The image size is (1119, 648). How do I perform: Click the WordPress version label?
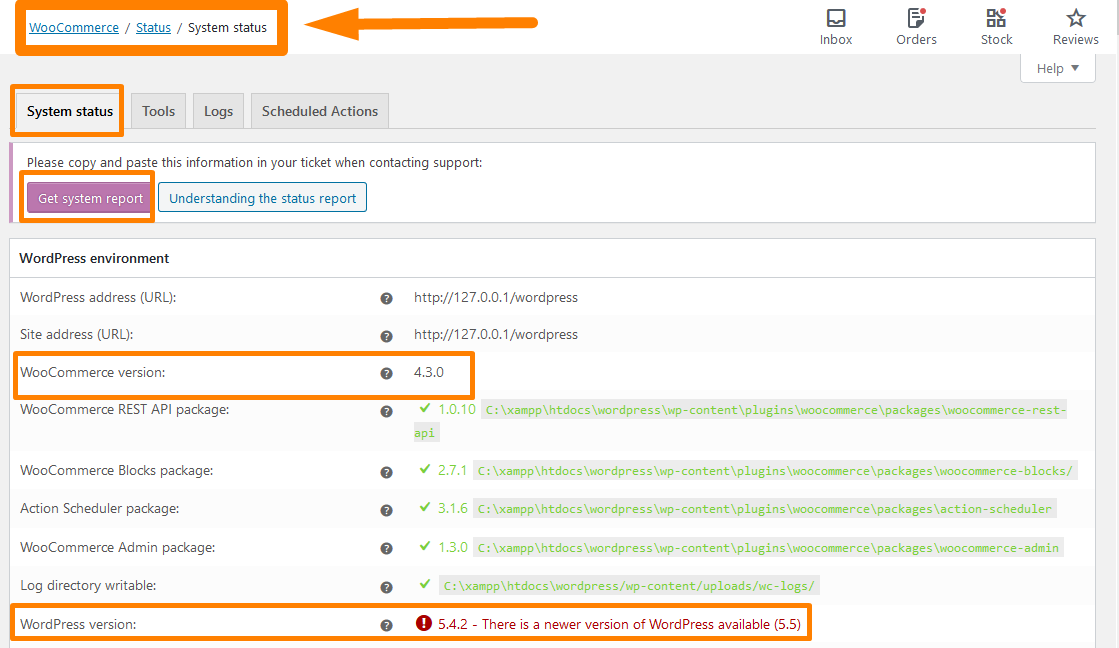click(x=79, y=624)
